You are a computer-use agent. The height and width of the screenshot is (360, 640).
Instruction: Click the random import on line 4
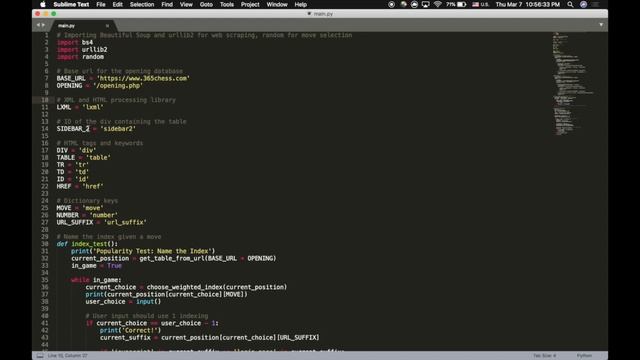point(93,57)
